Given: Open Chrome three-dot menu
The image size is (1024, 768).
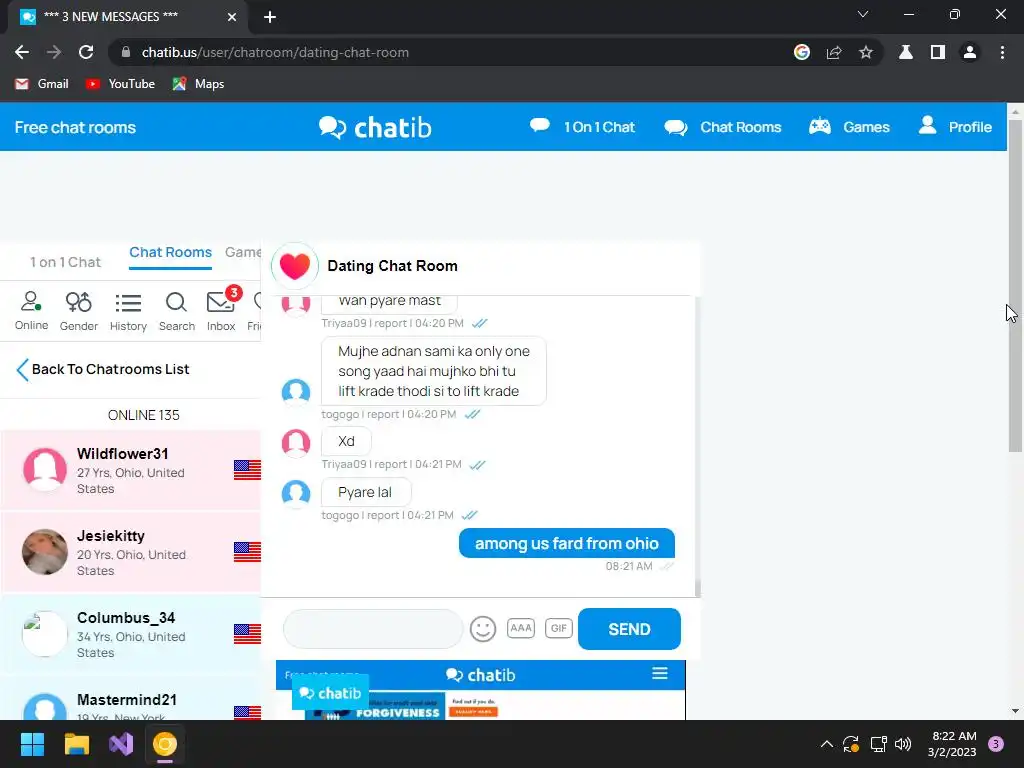Looking at the screenshot, I should tap(1002, 52).
